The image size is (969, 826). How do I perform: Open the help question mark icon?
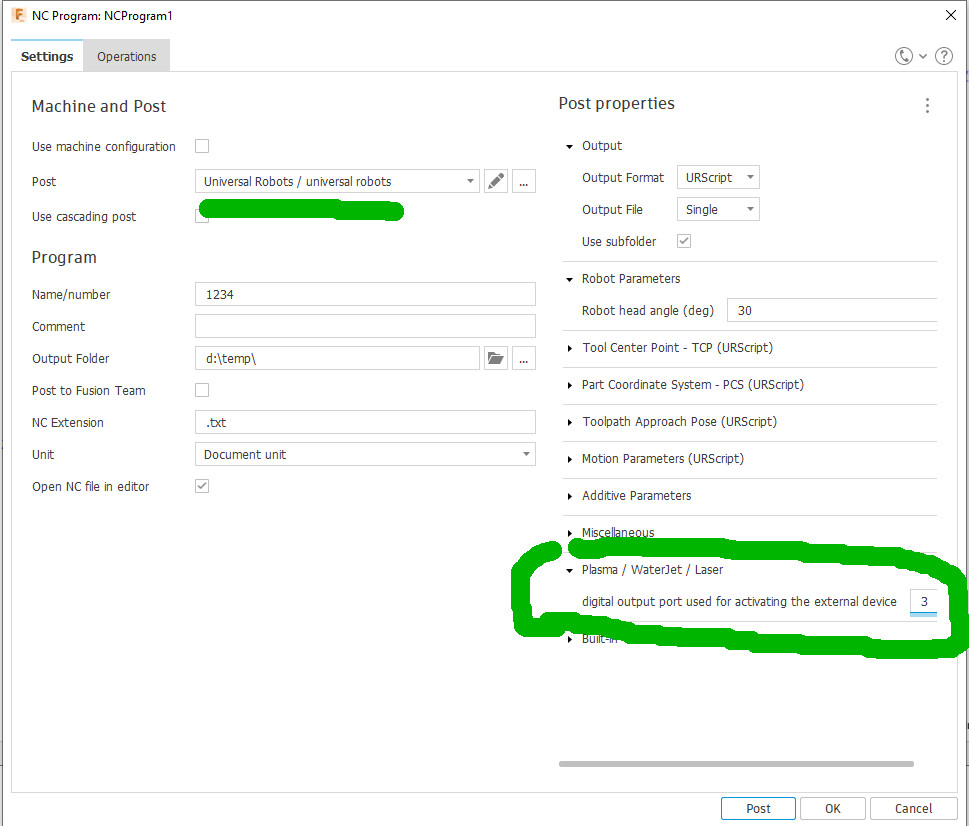(943, 56)
